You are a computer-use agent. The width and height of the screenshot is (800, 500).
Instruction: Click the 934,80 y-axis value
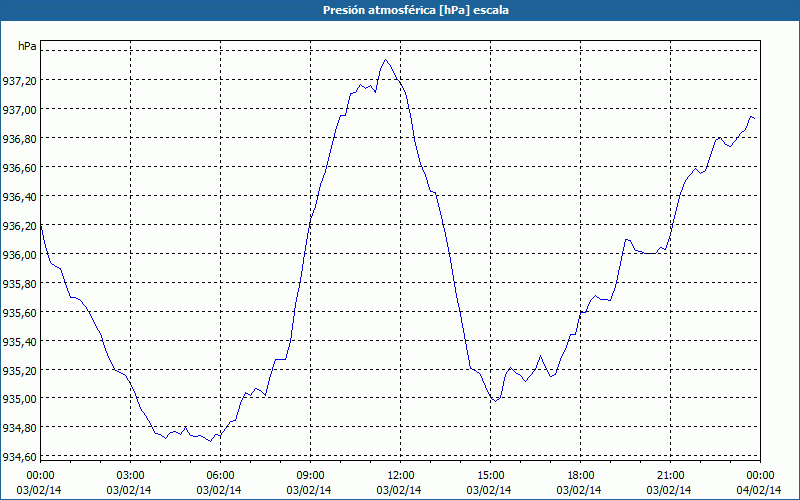click(19, 427)
